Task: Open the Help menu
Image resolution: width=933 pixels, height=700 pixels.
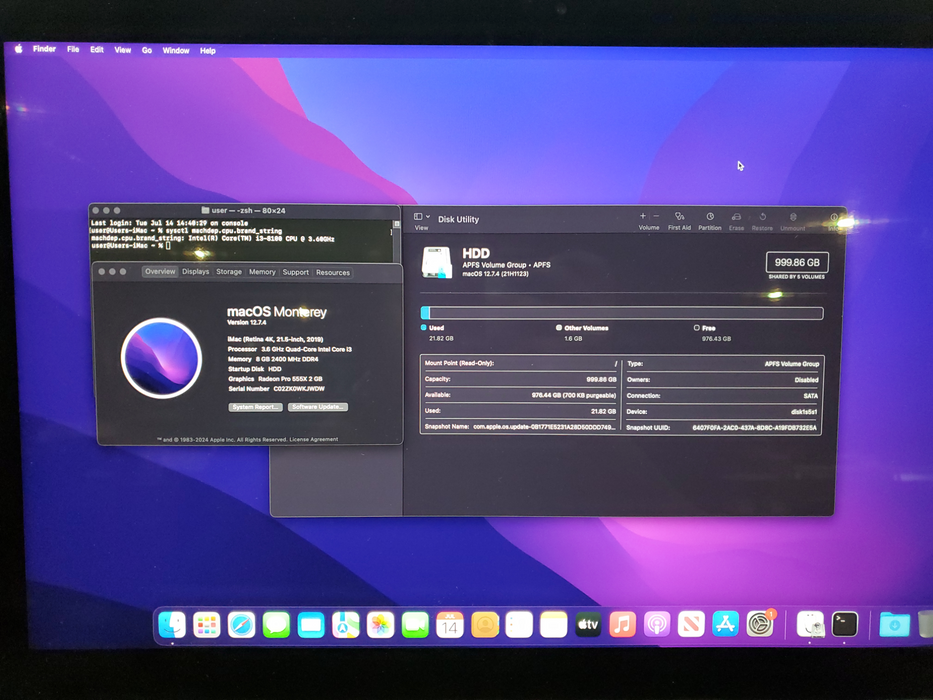Action: tap(208, 51)
